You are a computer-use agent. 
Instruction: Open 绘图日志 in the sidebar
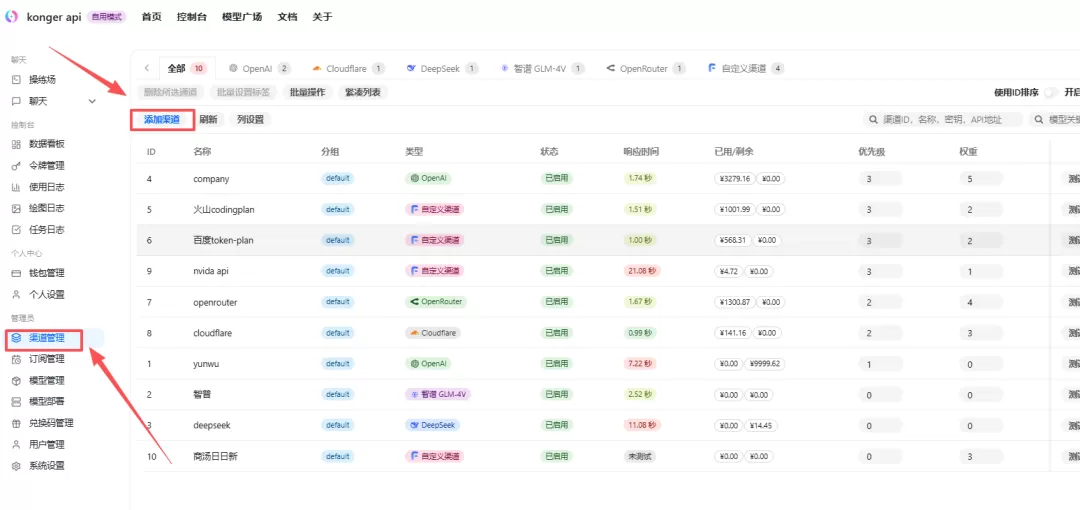[46, 208]
